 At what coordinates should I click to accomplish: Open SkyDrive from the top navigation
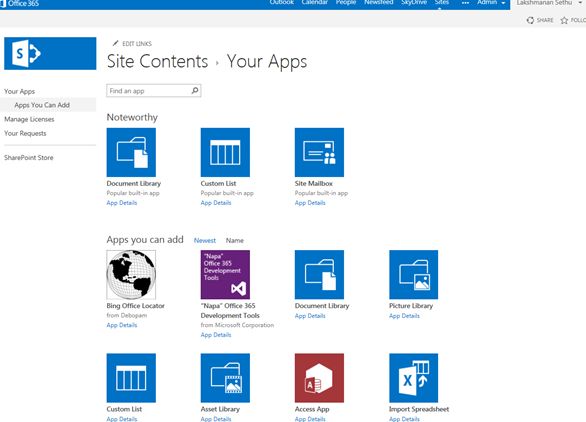(414, 3)
